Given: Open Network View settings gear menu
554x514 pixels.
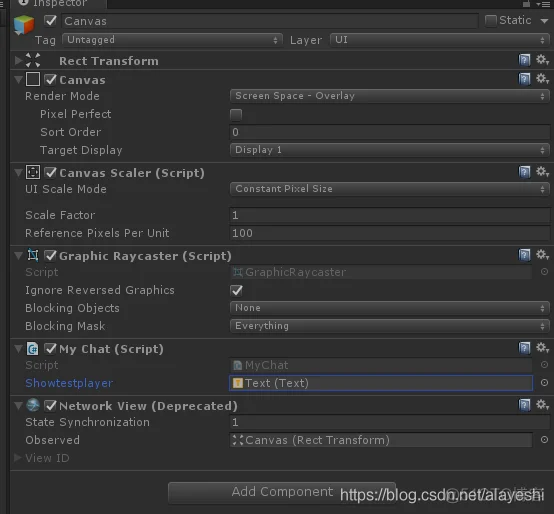Looking at the screenshot, I should click(x=542, y=404).
